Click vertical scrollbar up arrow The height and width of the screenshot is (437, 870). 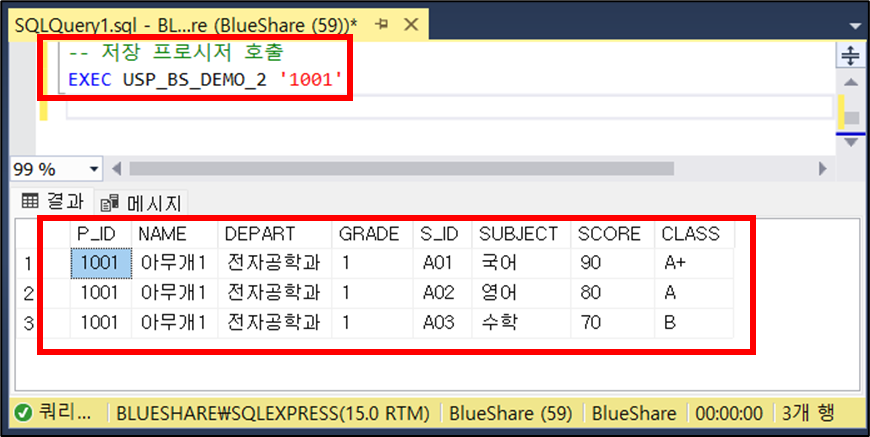[850, 83]
